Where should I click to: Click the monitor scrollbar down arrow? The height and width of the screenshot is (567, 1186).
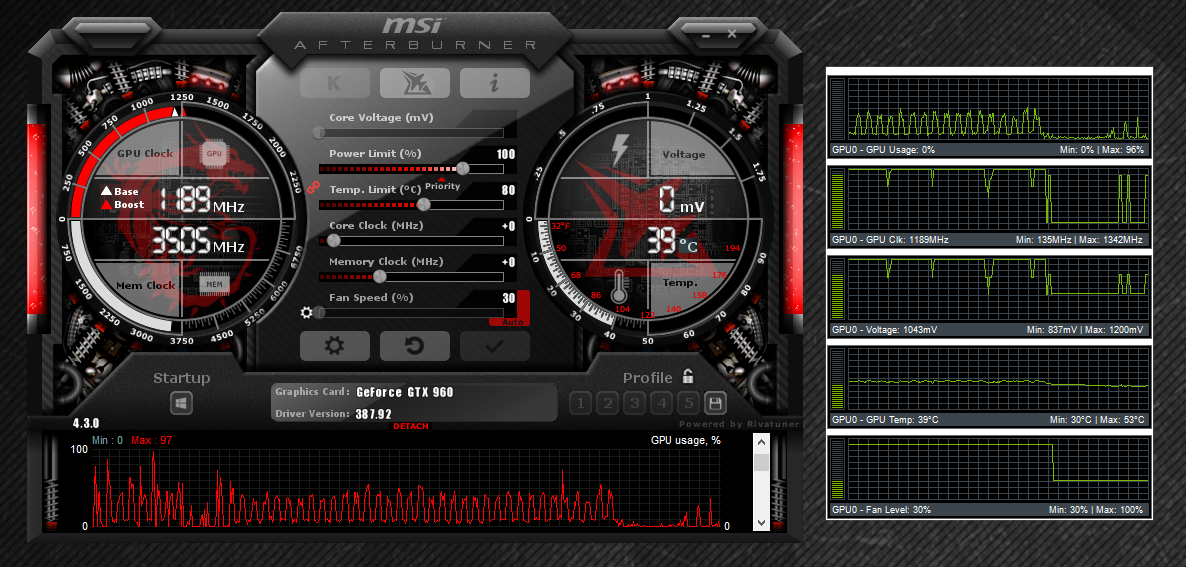click(761, 522)
